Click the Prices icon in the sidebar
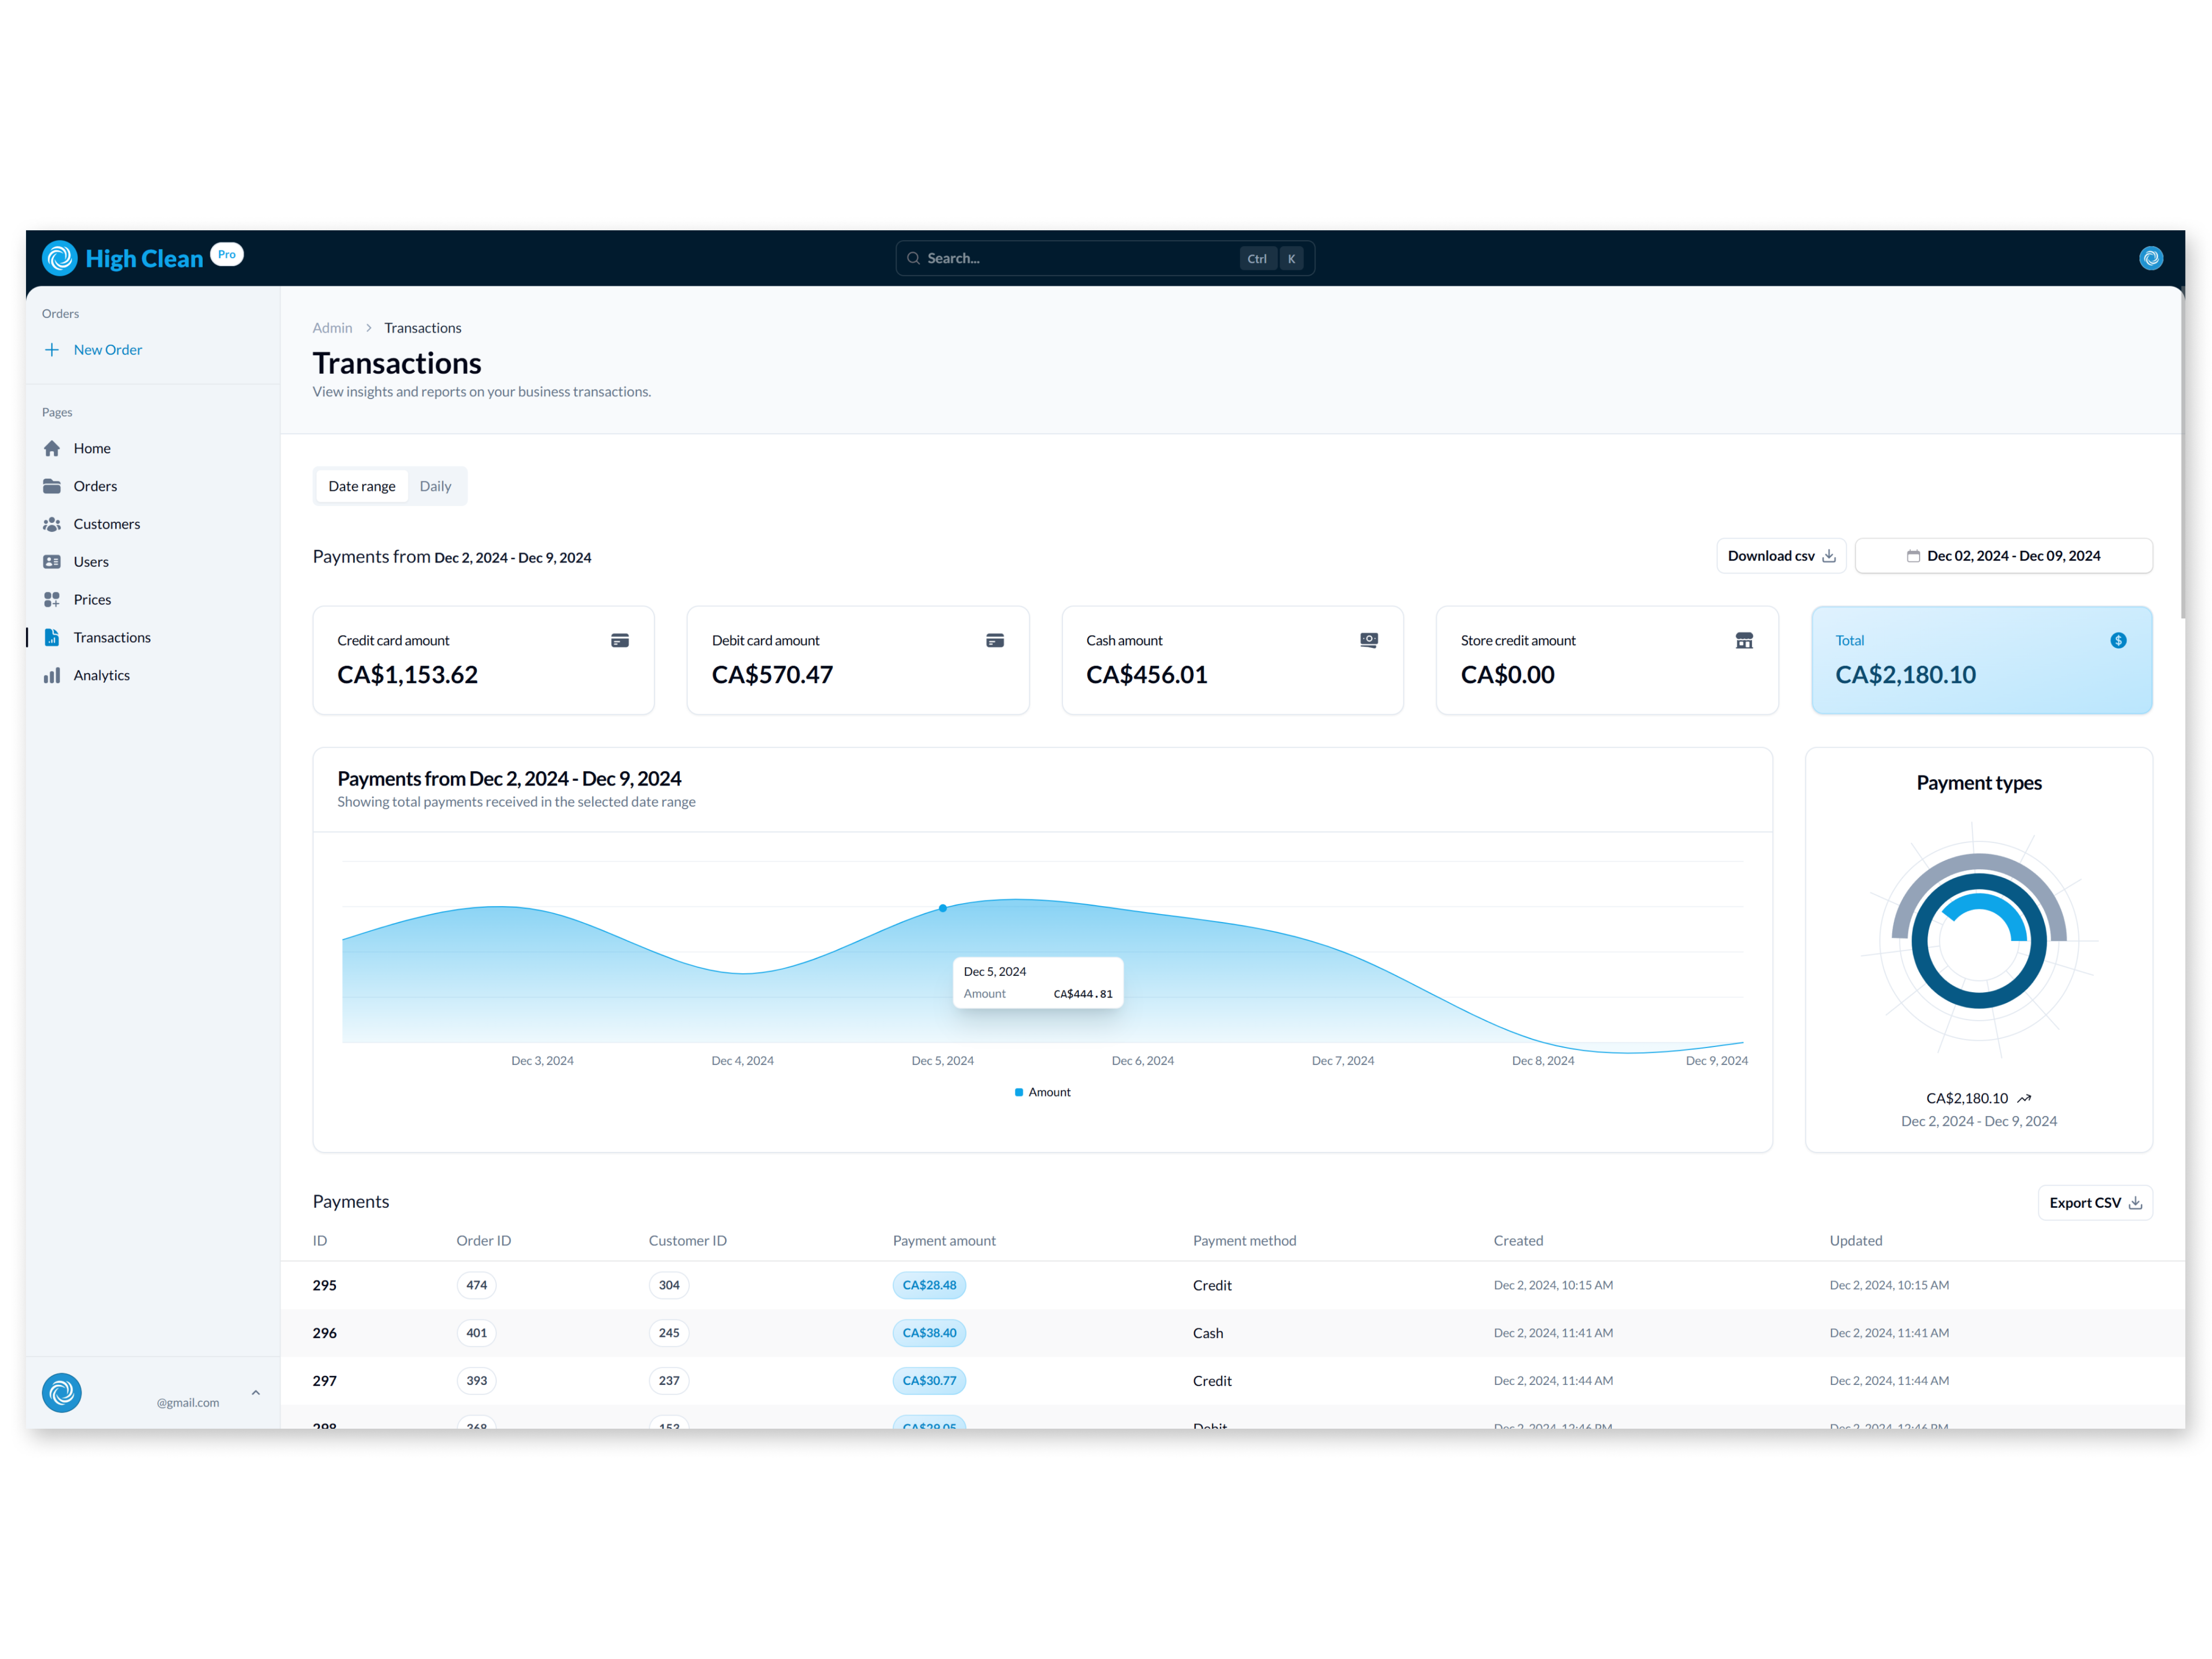The height and width of the screenshot is (1659, 2212). click(x=53, y=599)
